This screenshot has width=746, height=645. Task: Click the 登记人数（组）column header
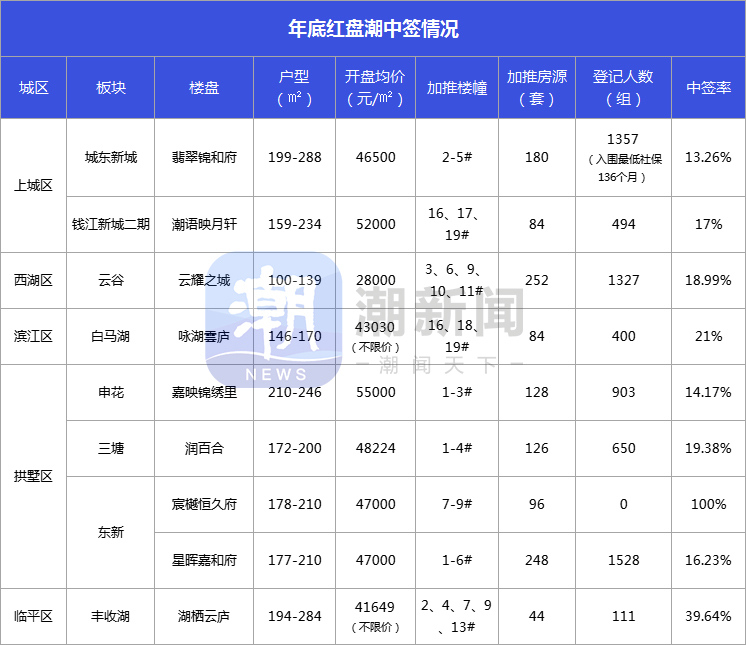click(623, 88)
